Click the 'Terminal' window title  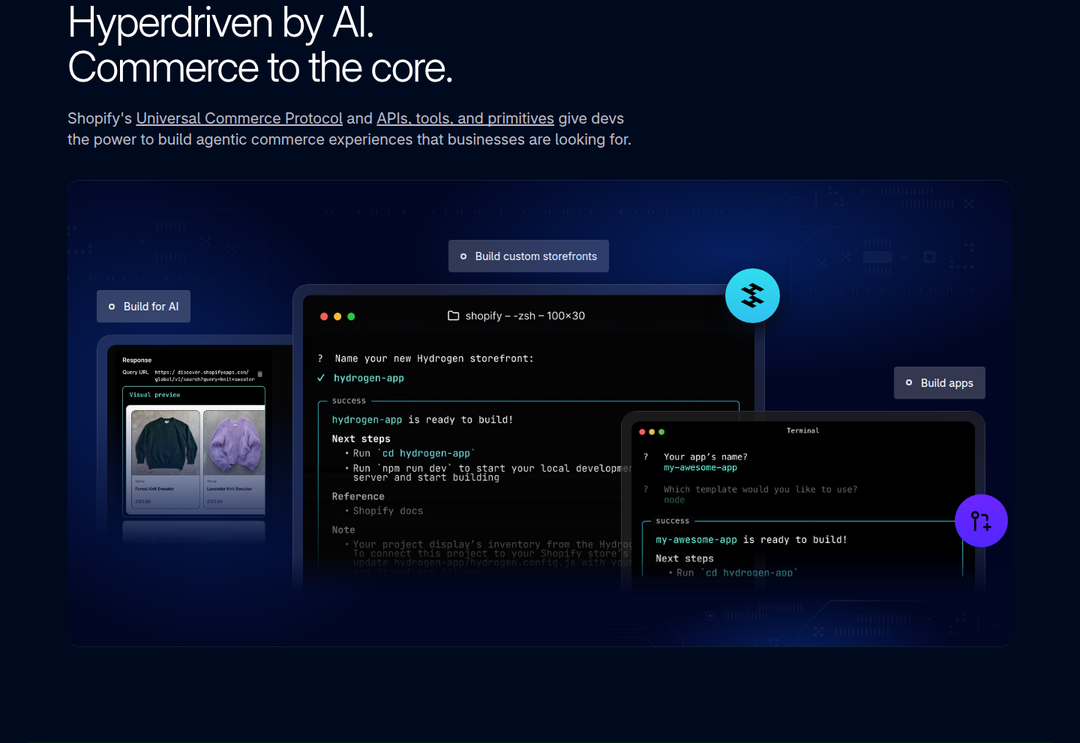802,431
